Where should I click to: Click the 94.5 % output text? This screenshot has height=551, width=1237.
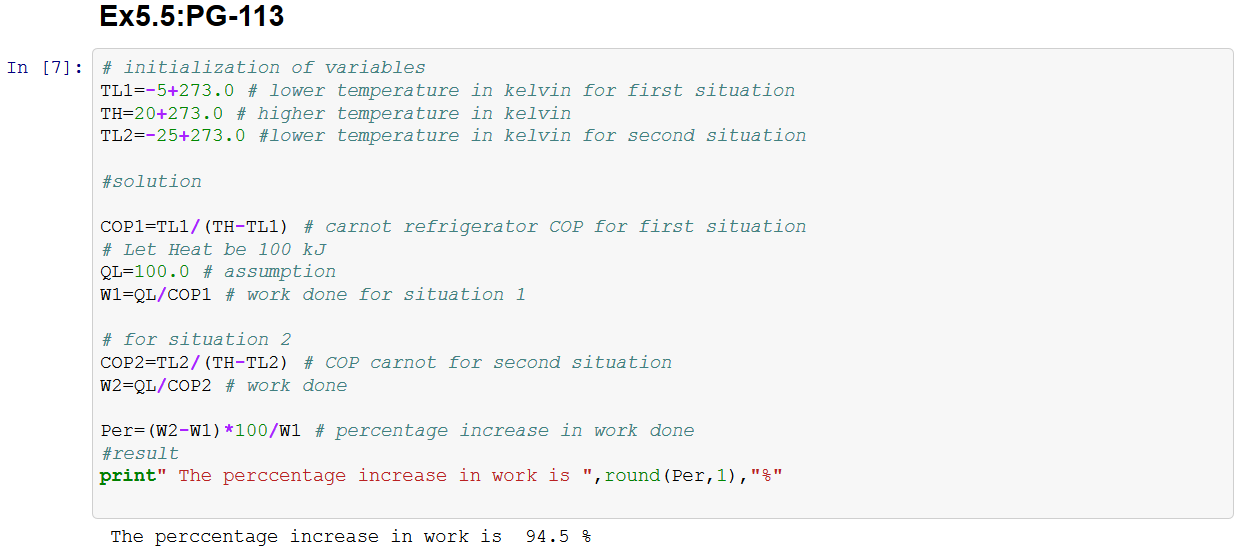[x=558, y=537]
